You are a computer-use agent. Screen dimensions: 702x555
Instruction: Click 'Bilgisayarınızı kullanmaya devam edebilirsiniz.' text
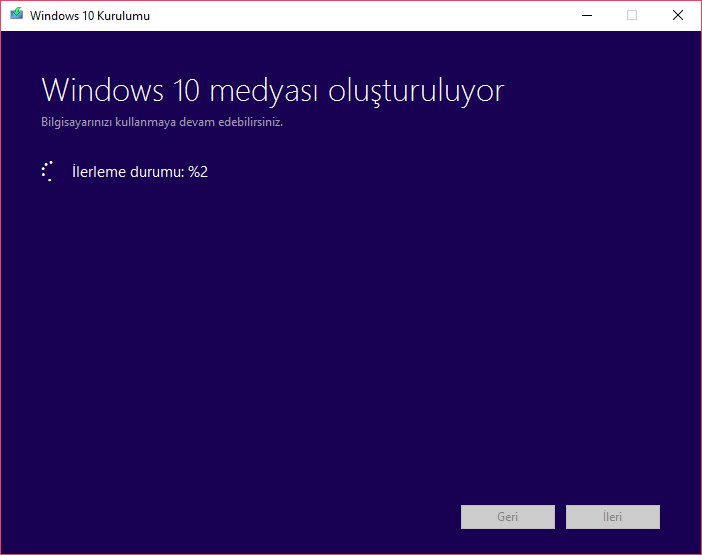point(162,122)
